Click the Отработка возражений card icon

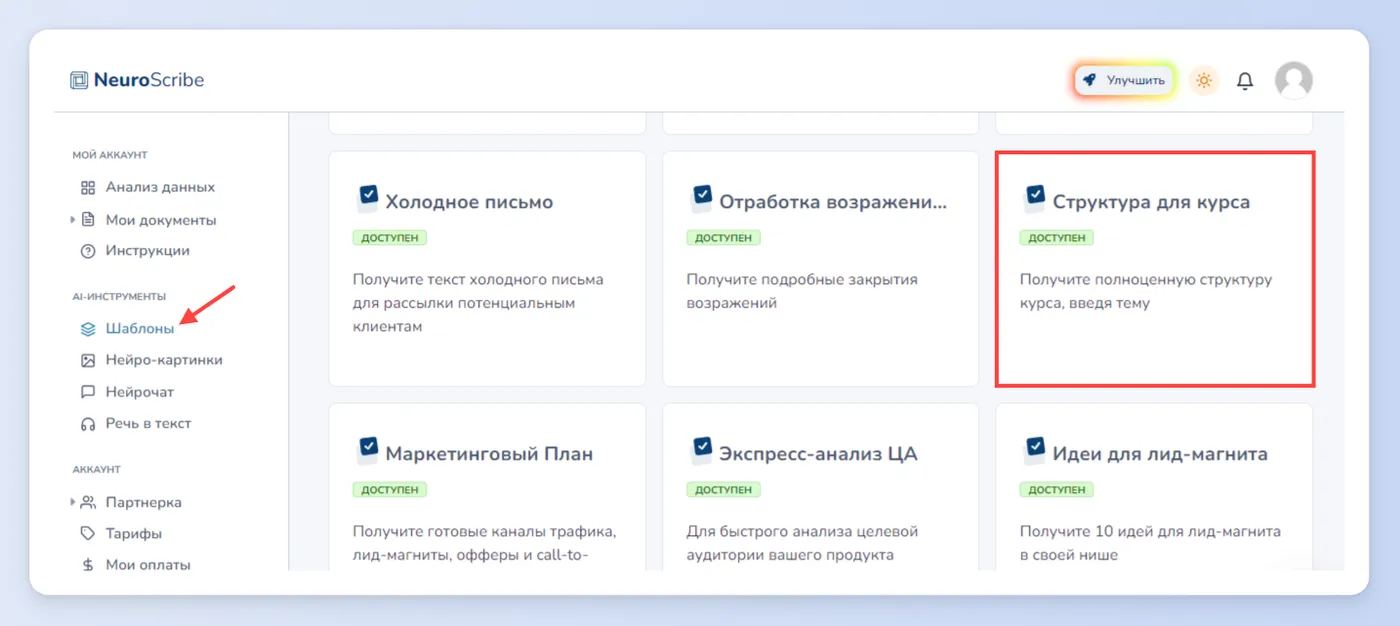pos(701,198)
